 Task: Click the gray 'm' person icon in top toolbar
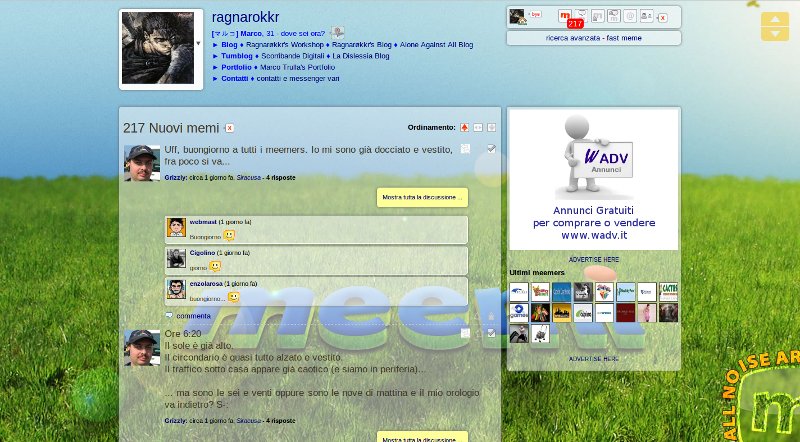[597, 16]
